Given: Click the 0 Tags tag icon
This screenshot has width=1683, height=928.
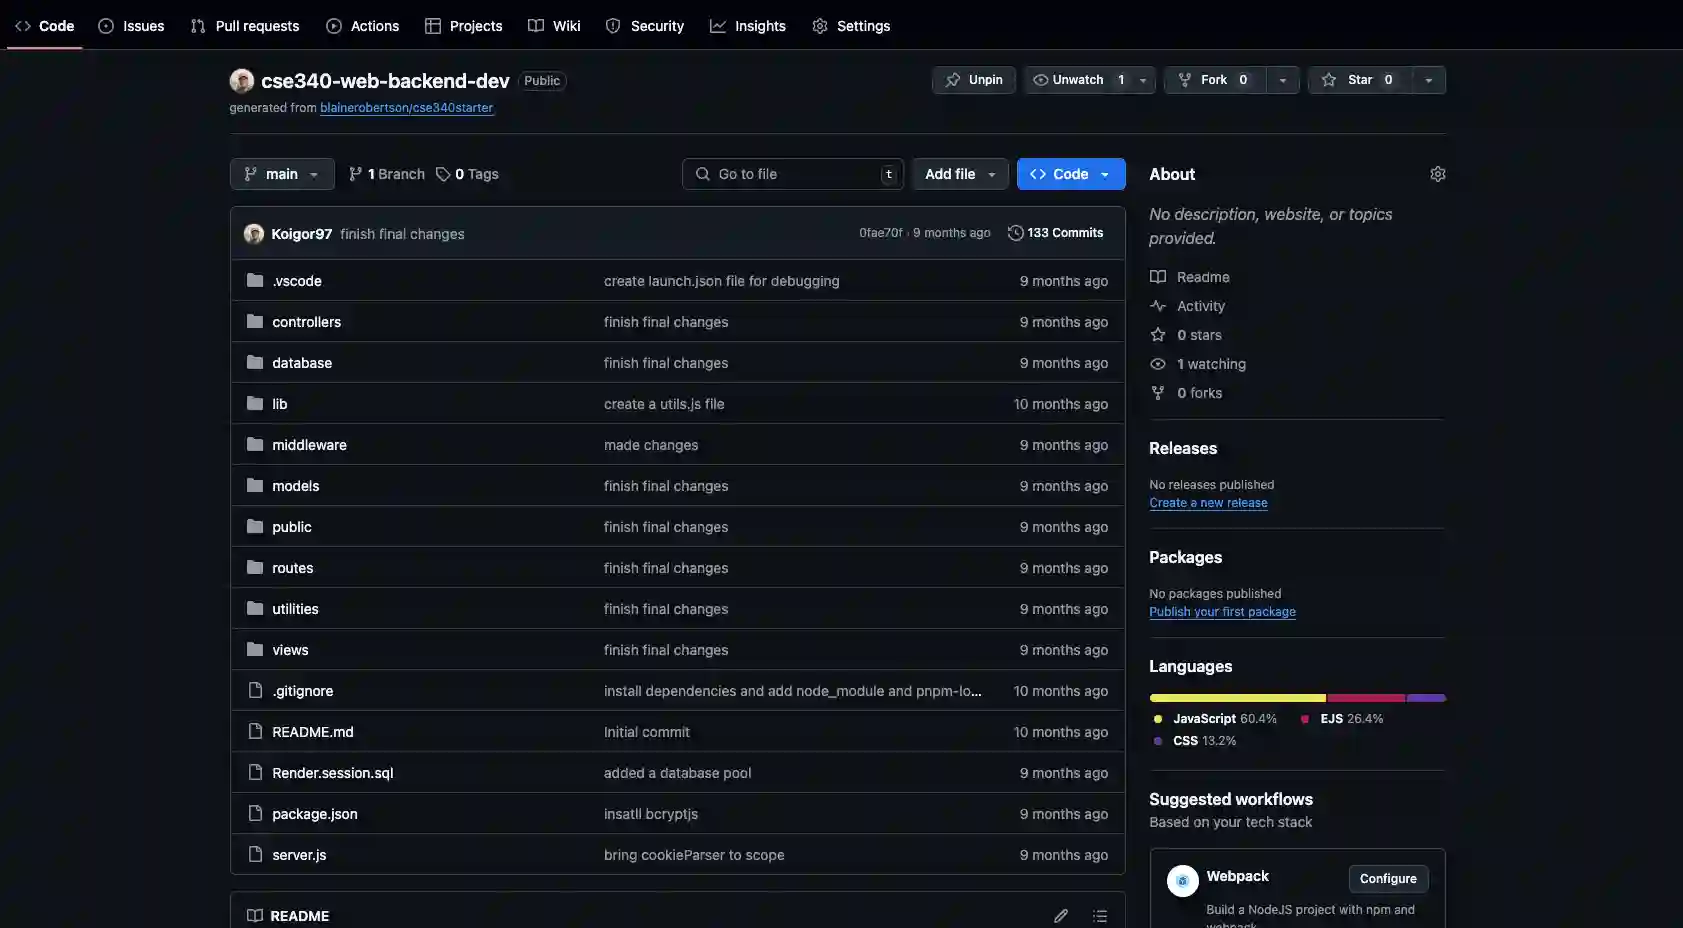Looking at the screenshot, I should (443, 174).
